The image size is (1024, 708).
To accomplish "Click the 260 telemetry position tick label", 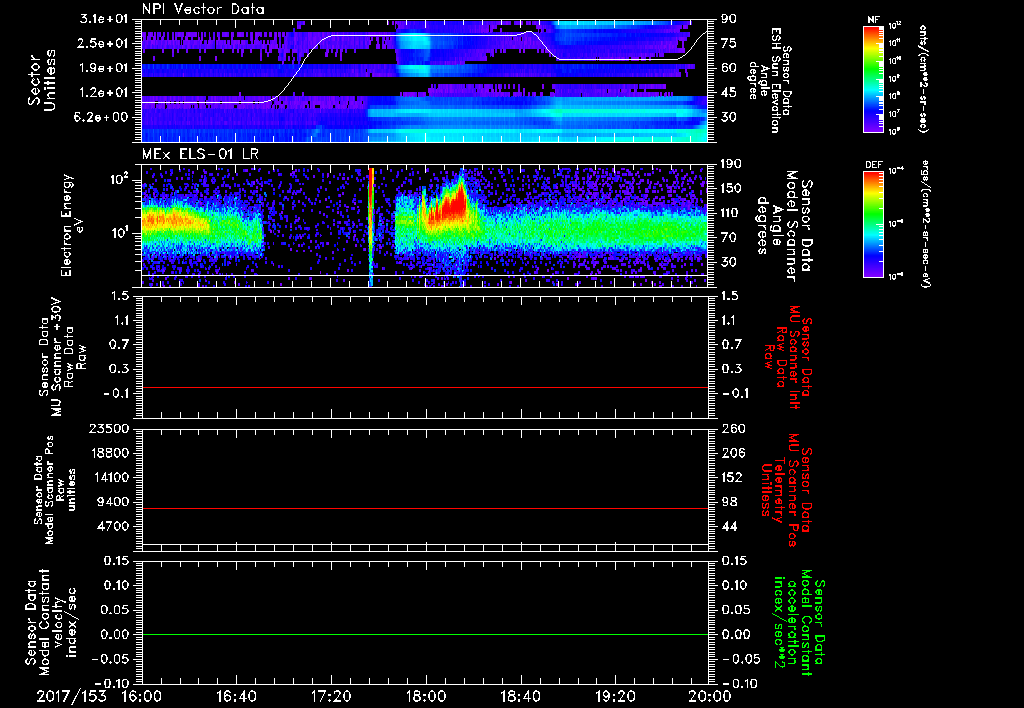I will (x=733, y=429).
